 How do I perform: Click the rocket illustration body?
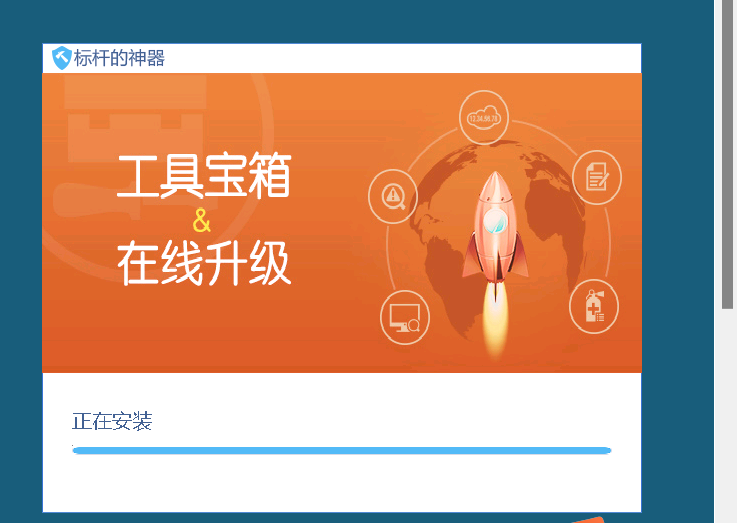495,226
